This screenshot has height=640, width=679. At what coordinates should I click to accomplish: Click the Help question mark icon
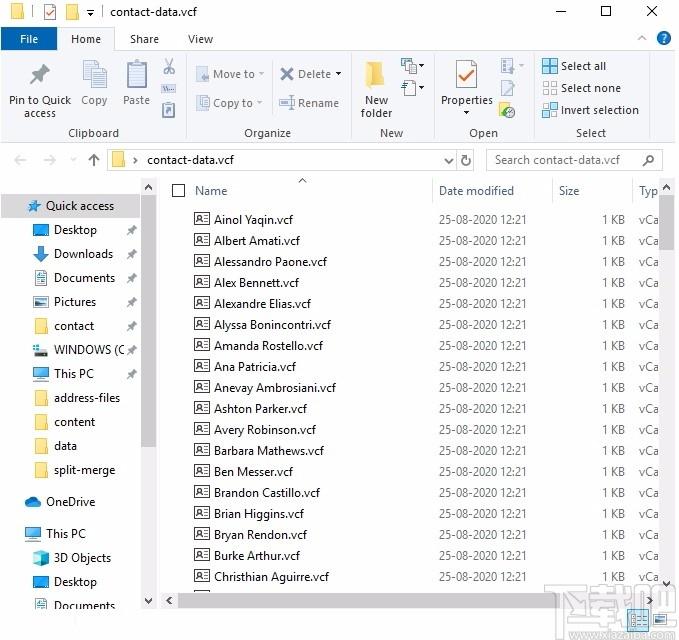click(x=663, y=39)
